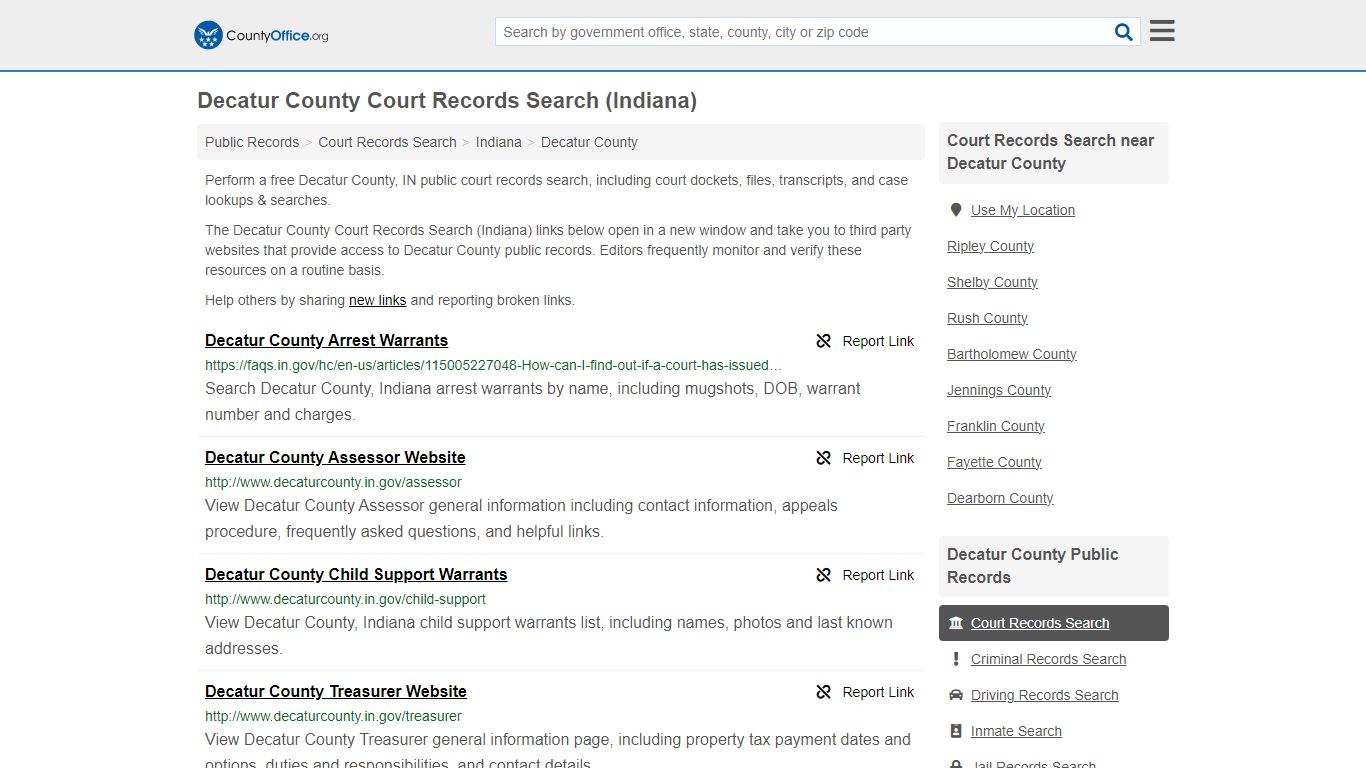1366x768 pixels.
Task: Open decaturcounty.in.gov/assessor URL
Action: [x=333, y=482]
